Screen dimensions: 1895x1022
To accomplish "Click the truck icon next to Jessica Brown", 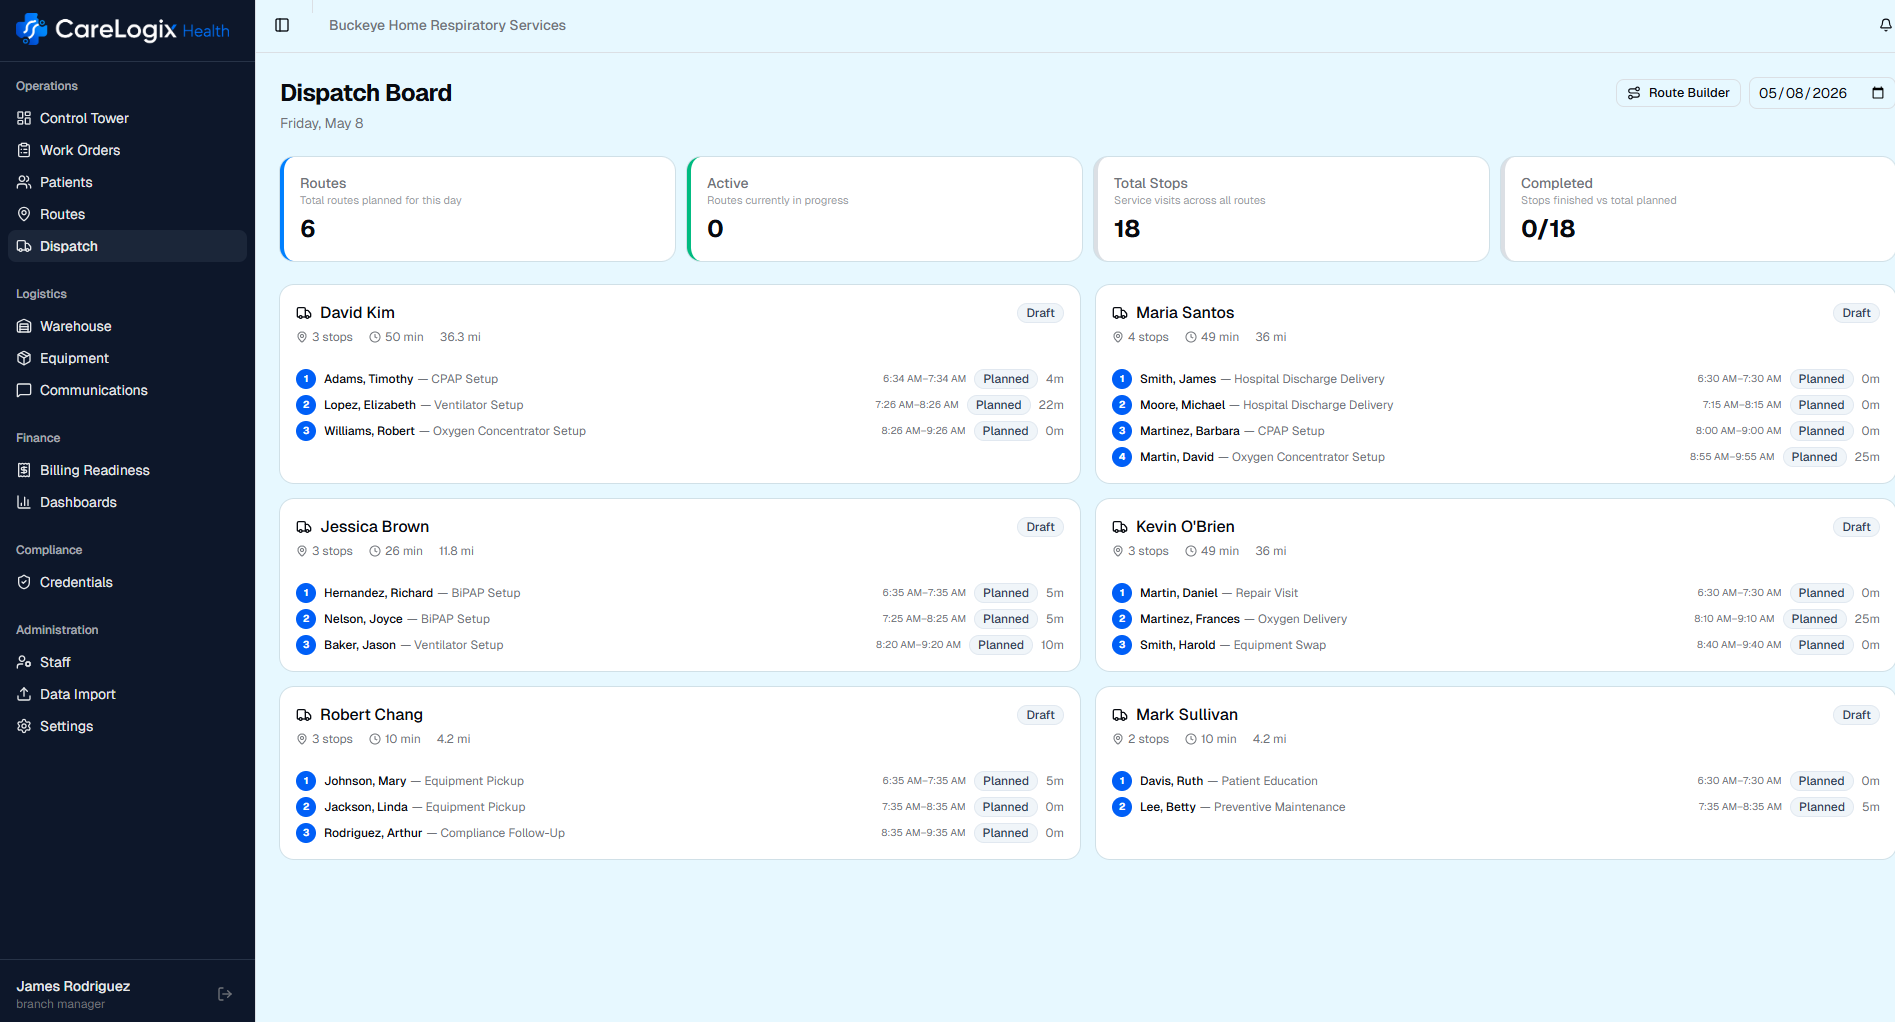I will [x=304, y=527].
